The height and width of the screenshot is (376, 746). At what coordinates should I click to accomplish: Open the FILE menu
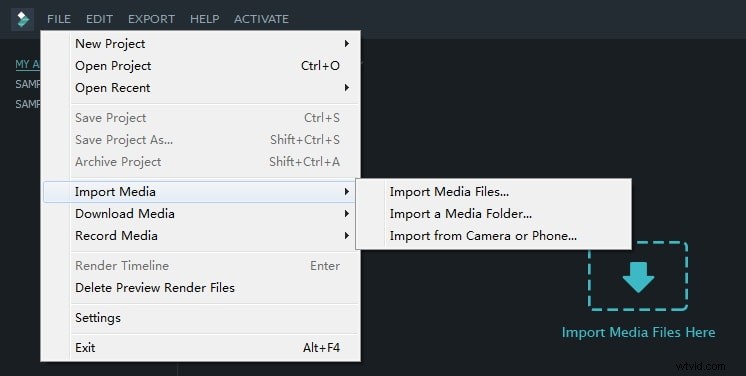point(59,19)
